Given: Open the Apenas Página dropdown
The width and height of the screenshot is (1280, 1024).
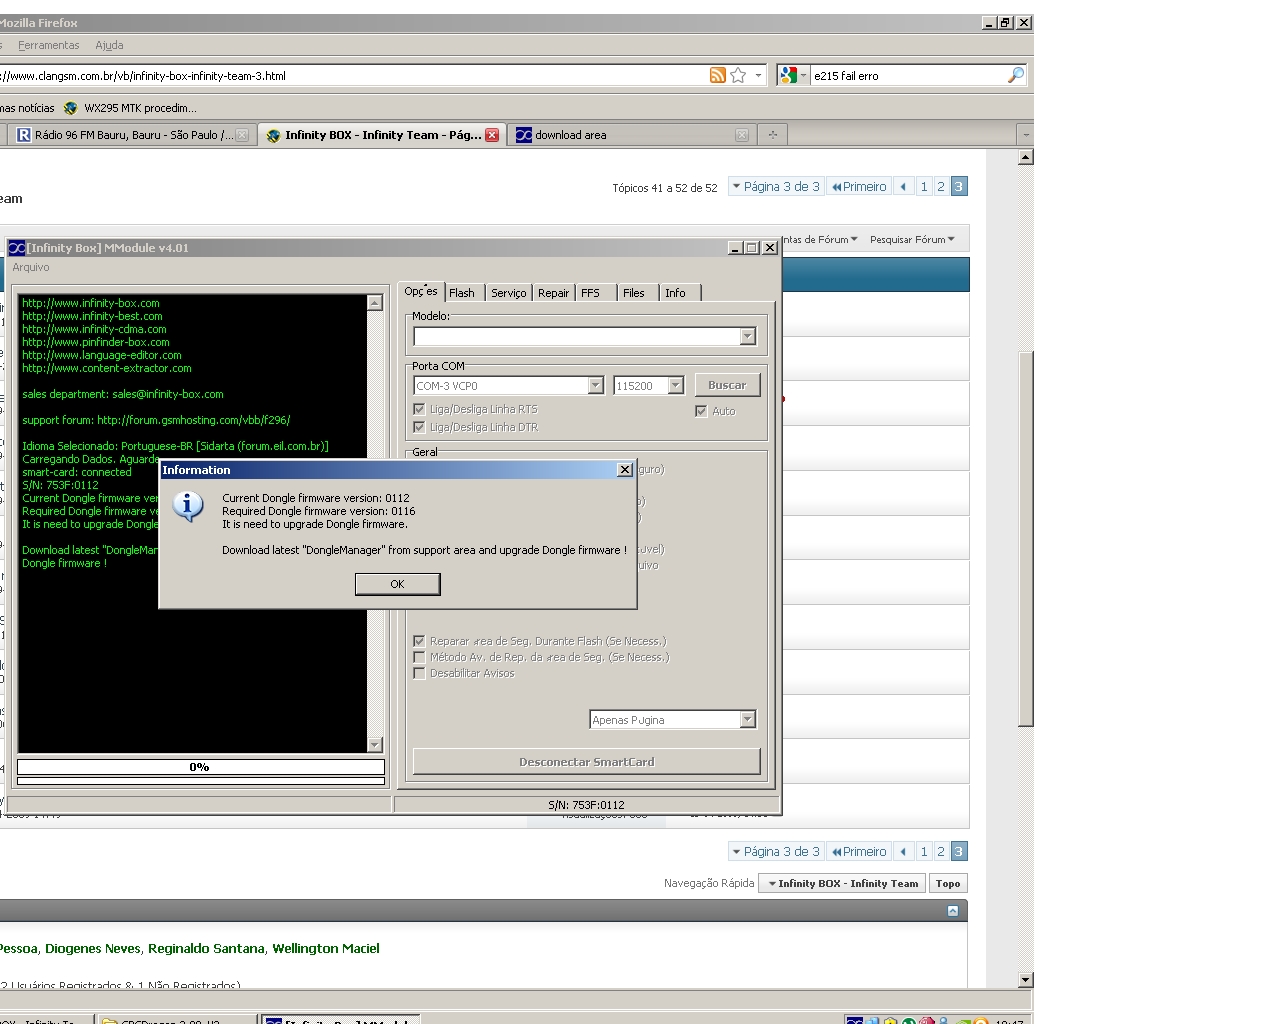Looking at the screenshot, I should (748, 720).
